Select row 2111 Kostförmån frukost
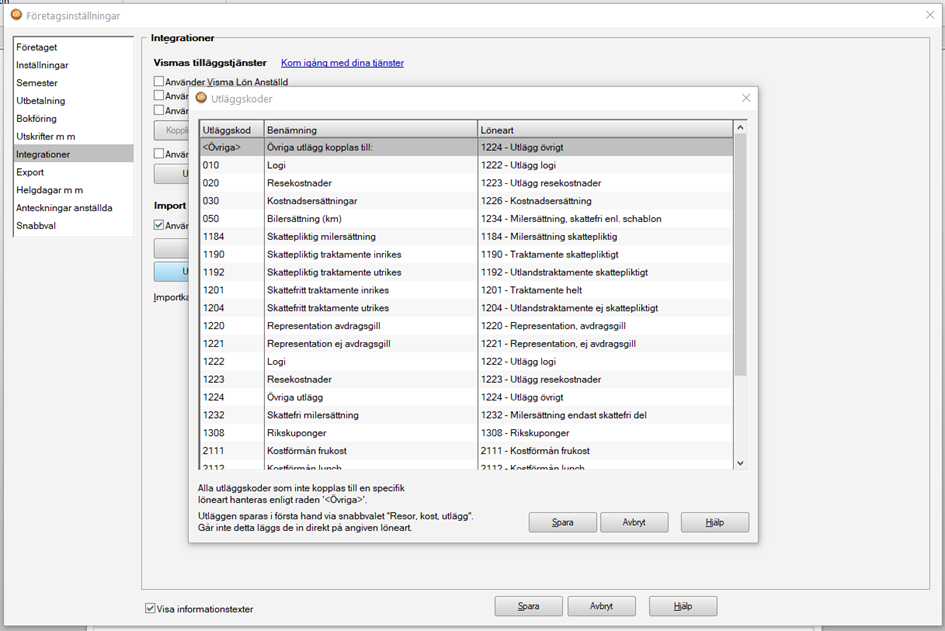 pos(466,451)
